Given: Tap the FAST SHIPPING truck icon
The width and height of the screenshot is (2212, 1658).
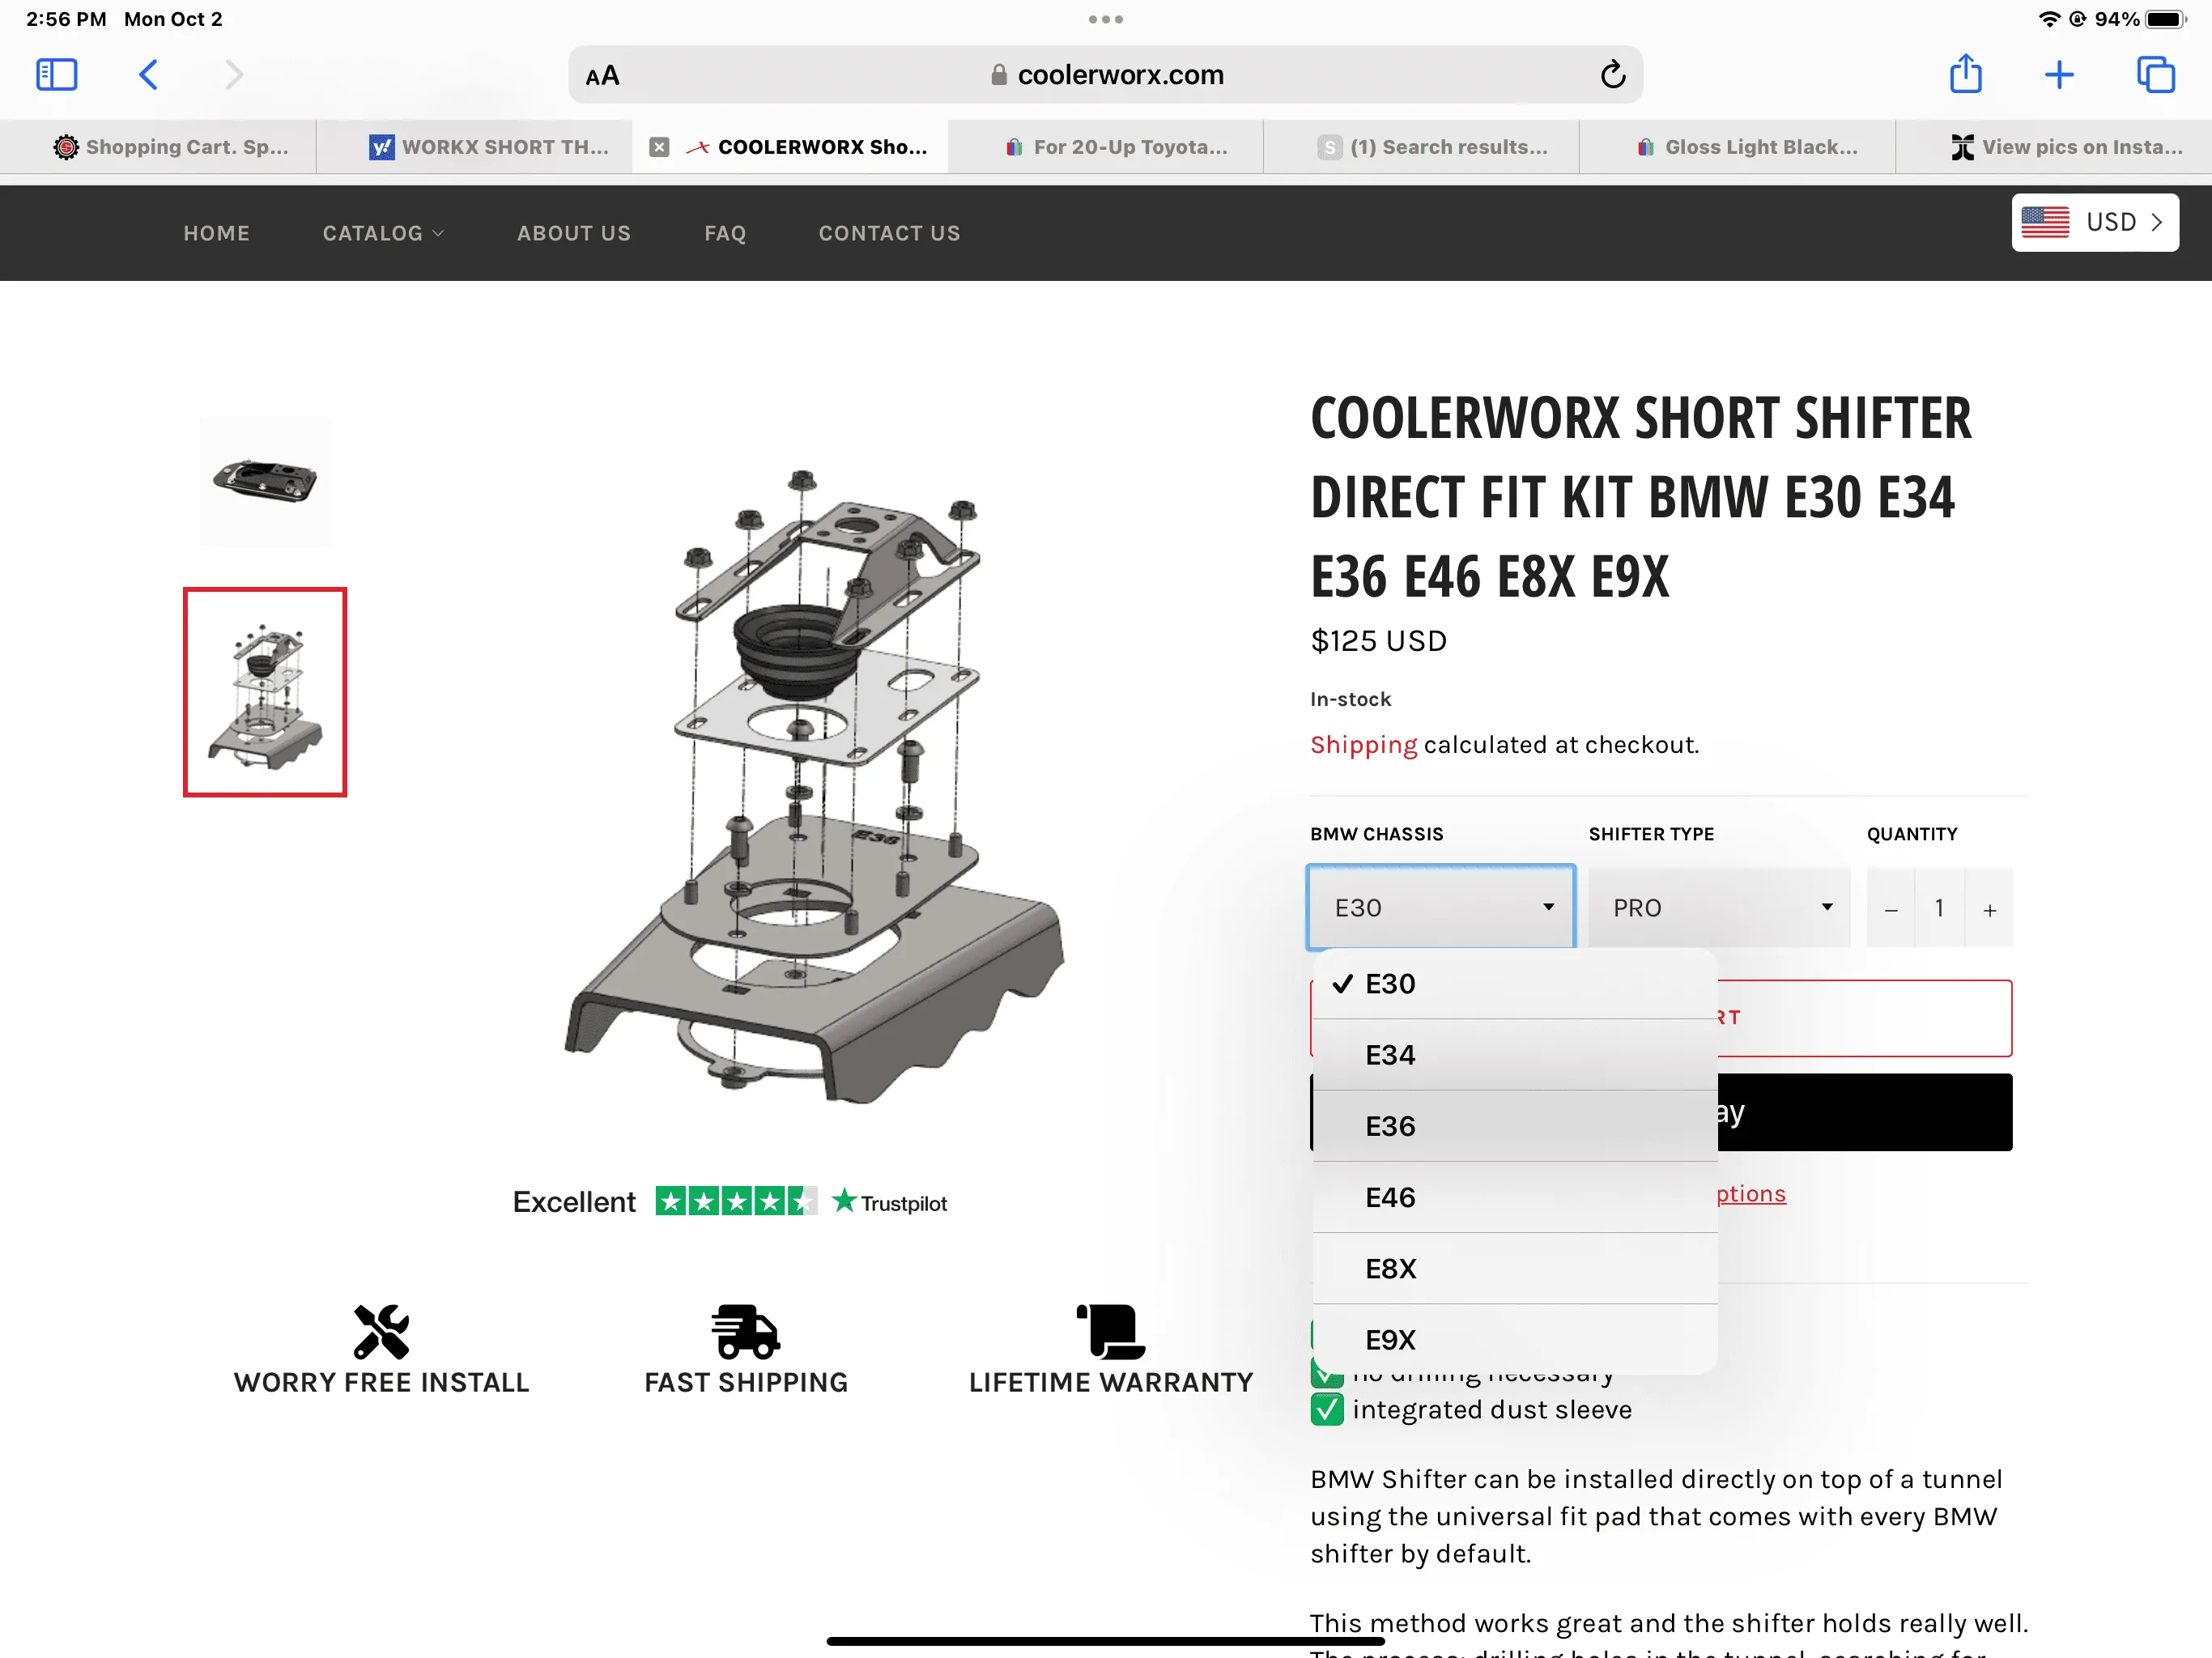Looking at the screenshot, I should [x=746, y=1332].
